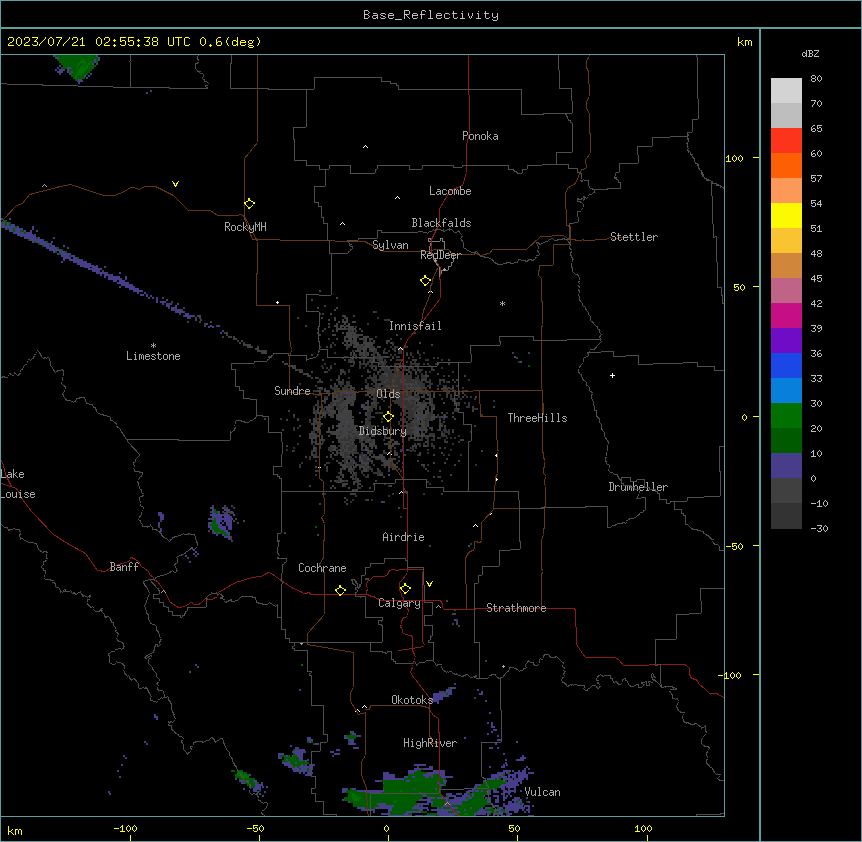Screen dimensions: 862x842
Task: Select the yellow diamond marker south of RedDeer
Action: point(425,281)
